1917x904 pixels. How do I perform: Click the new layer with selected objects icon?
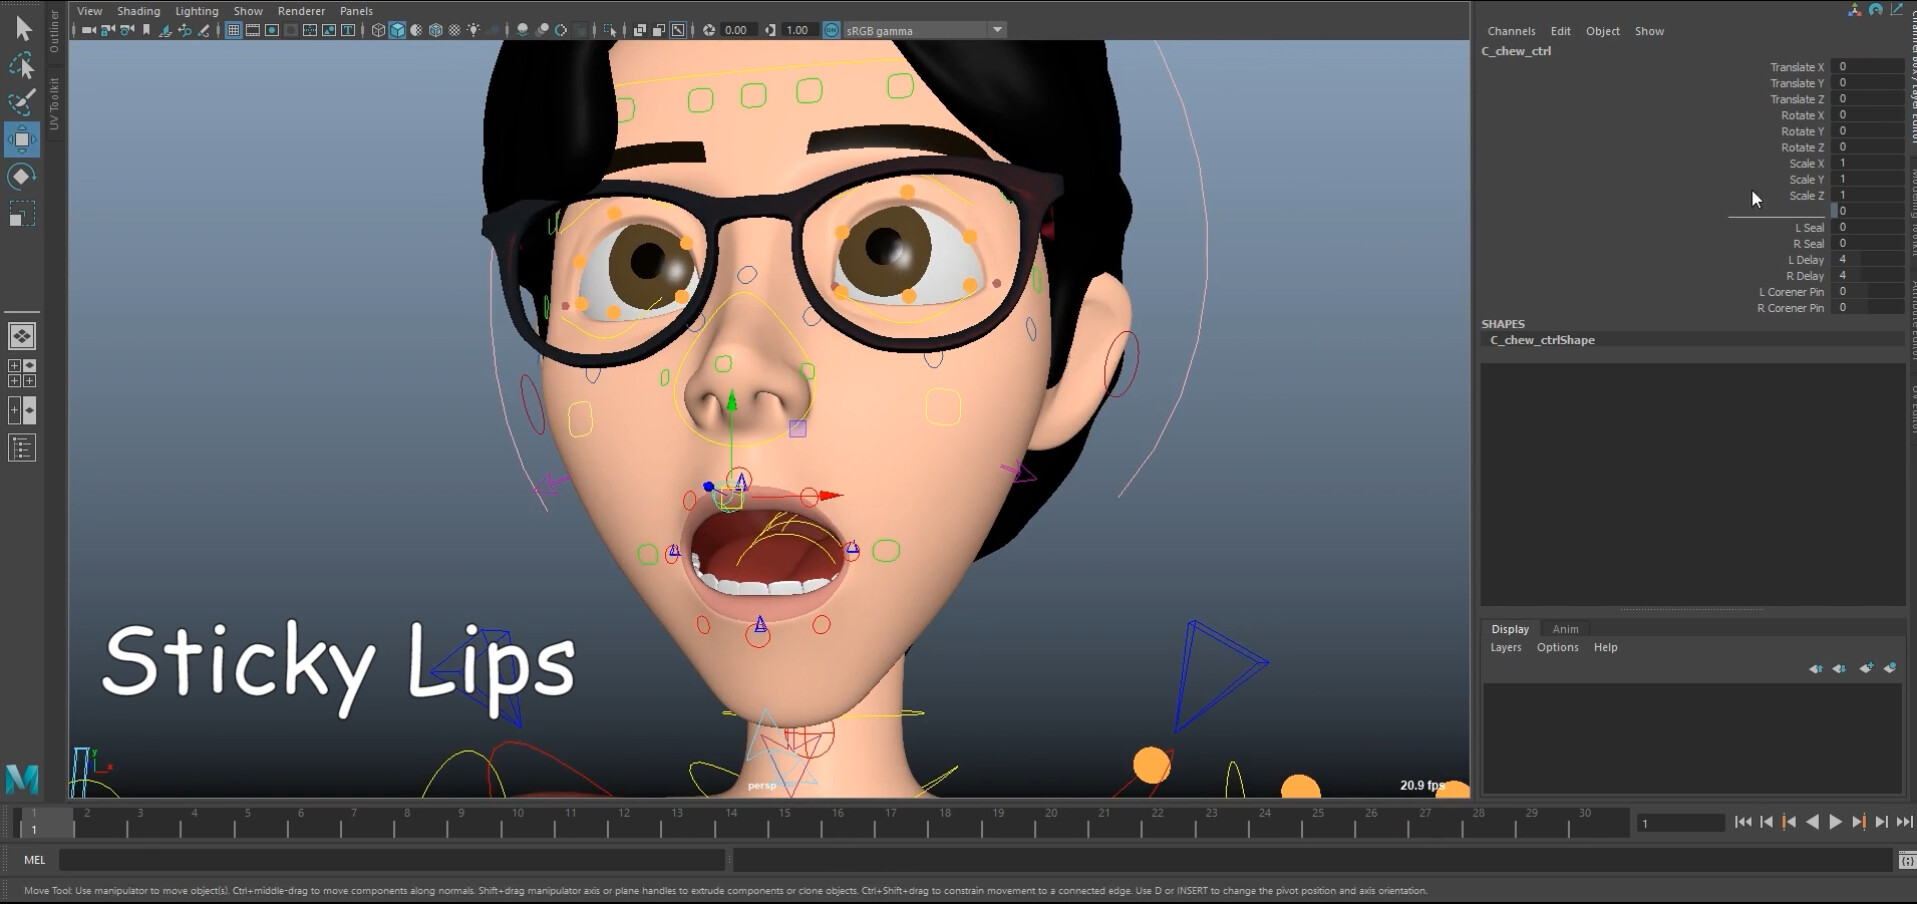[x=1890, y=669]
